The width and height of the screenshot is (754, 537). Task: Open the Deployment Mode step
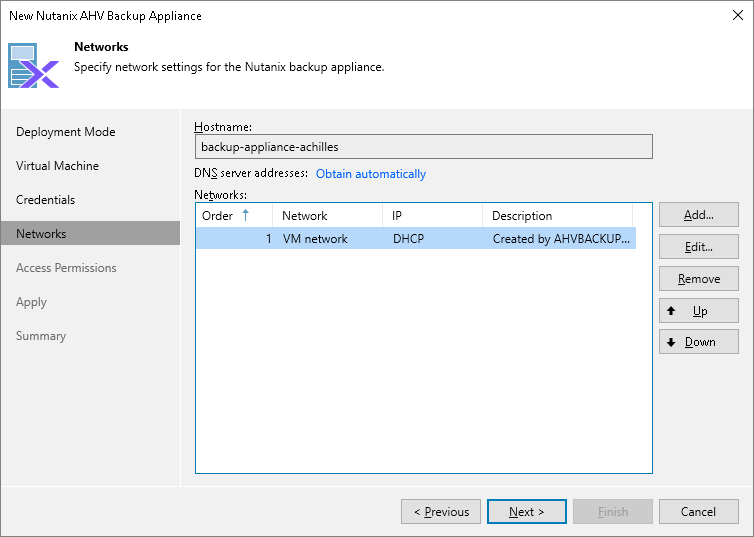pos(66,132)
